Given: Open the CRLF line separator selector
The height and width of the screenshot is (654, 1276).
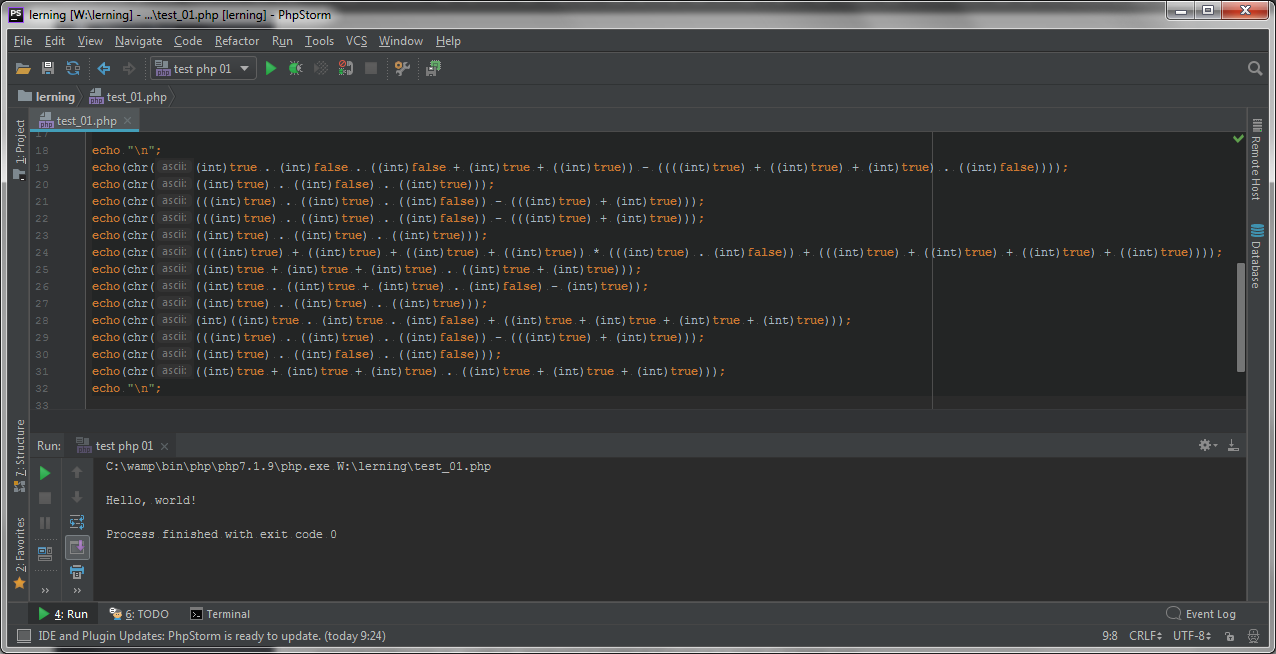Looking at the screenshot, I should pyautogui.click(x=1145, y=636).
